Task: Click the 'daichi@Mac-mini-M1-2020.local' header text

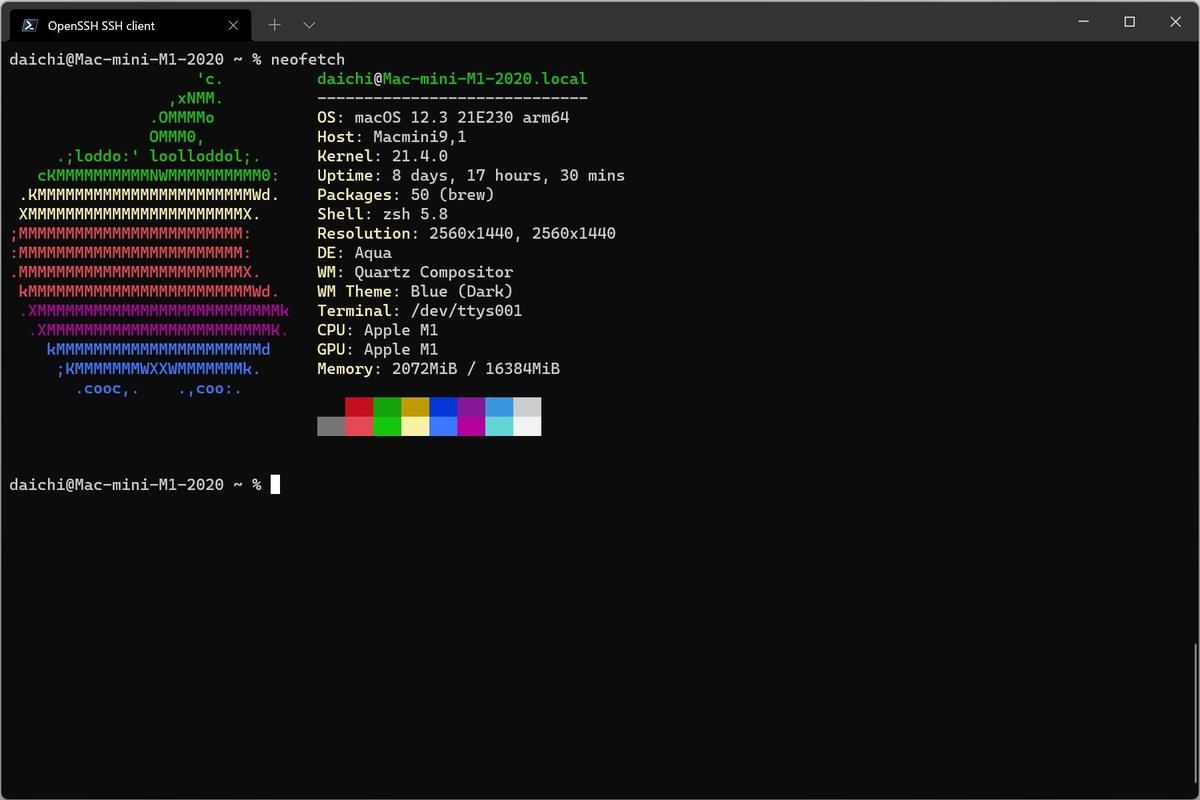Action: tap(452, 79)
